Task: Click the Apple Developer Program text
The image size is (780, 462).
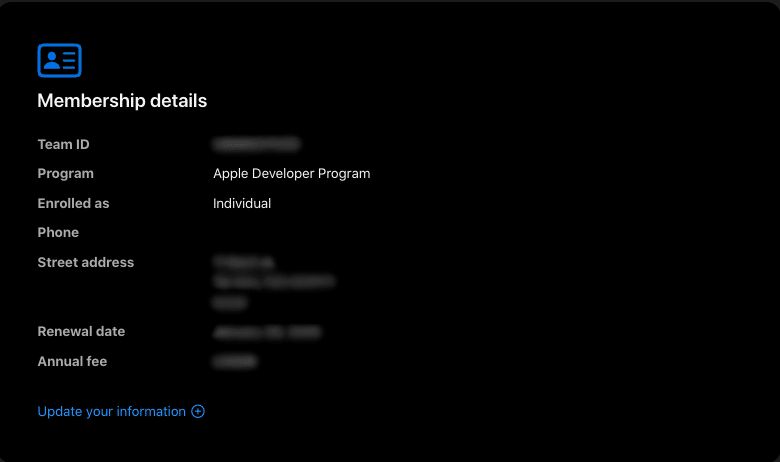Action: coord(291,173)
